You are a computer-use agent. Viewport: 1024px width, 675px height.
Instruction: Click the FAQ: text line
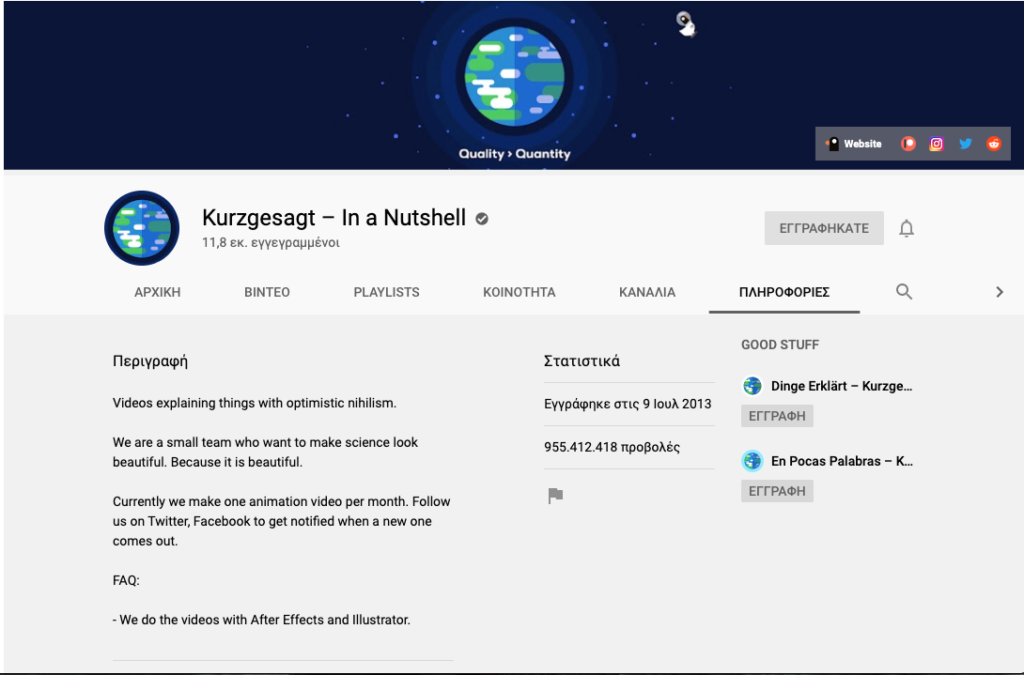tap(126, 580)
